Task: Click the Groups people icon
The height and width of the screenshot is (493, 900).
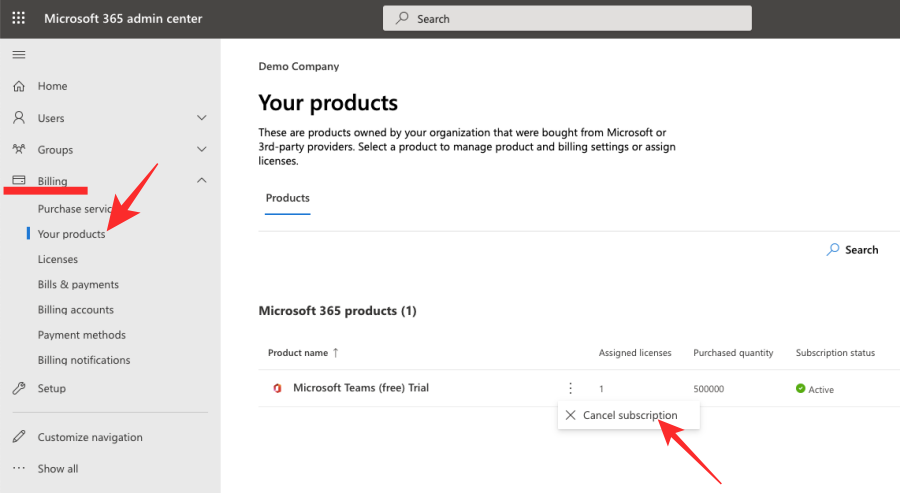Action: (x=19, y=150)
